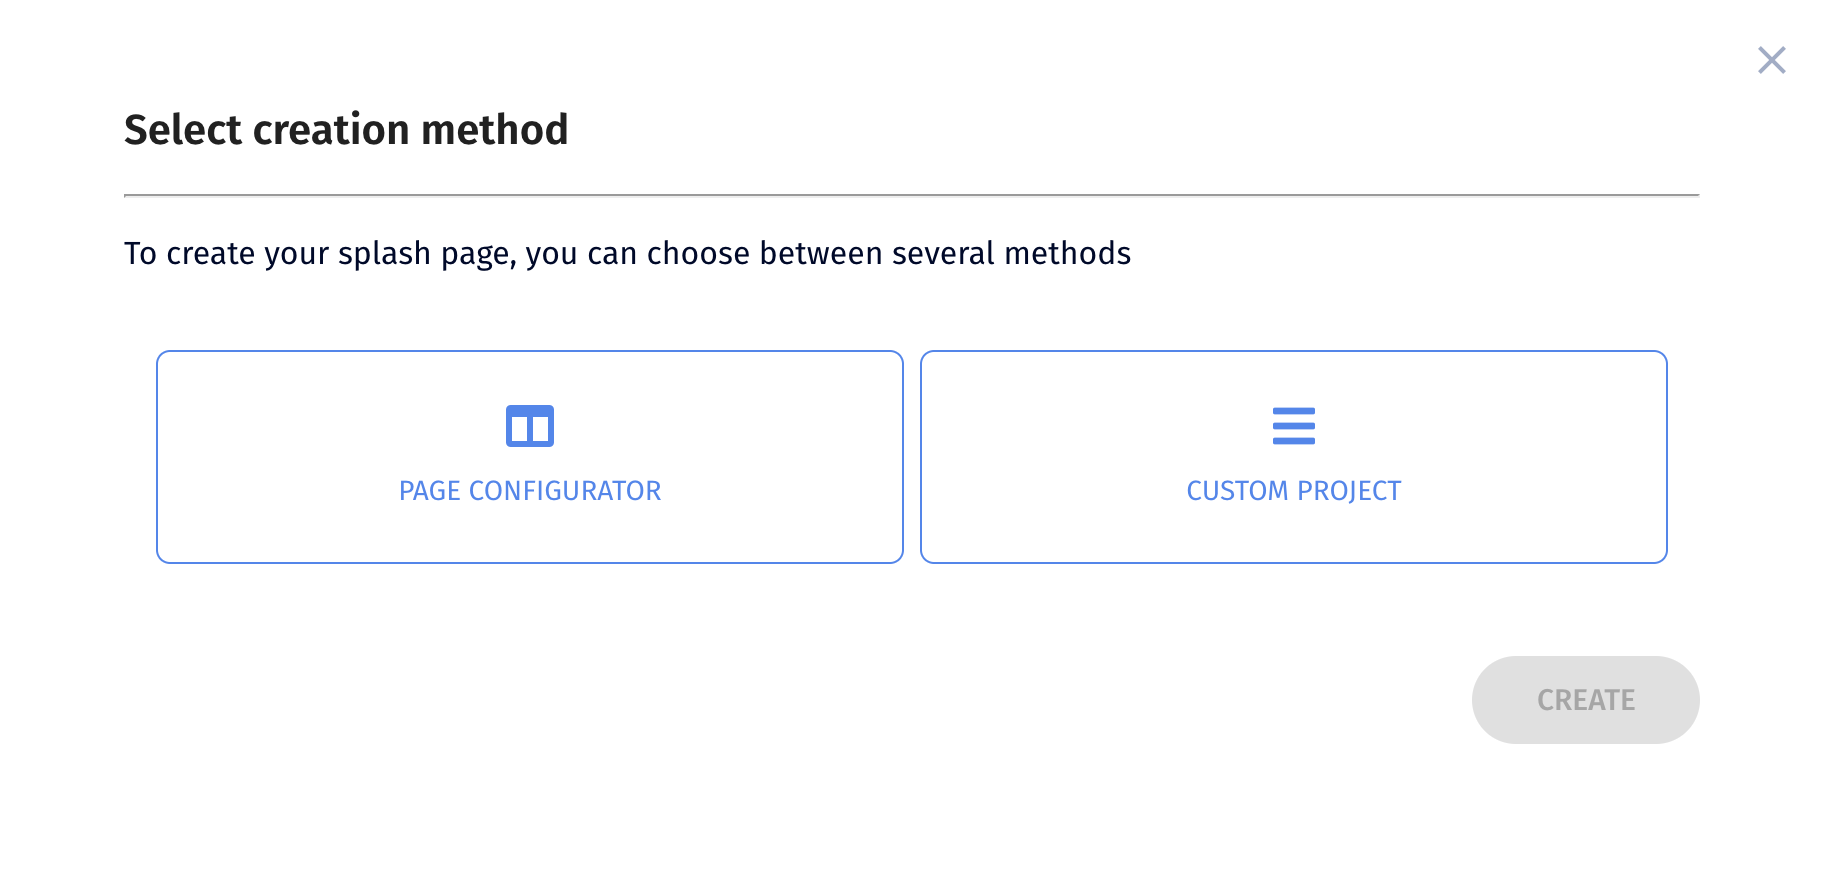Click the splash page description sentence

click(x=627, y=254)
